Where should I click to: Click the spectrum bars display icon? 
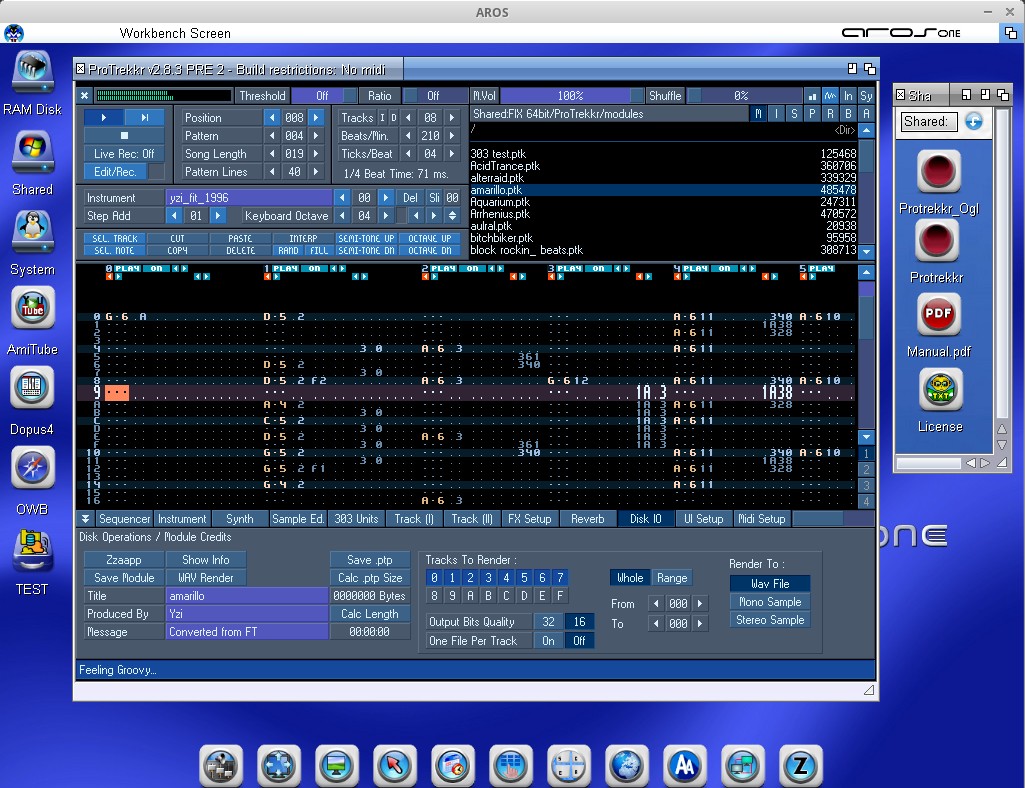[812, 96]
